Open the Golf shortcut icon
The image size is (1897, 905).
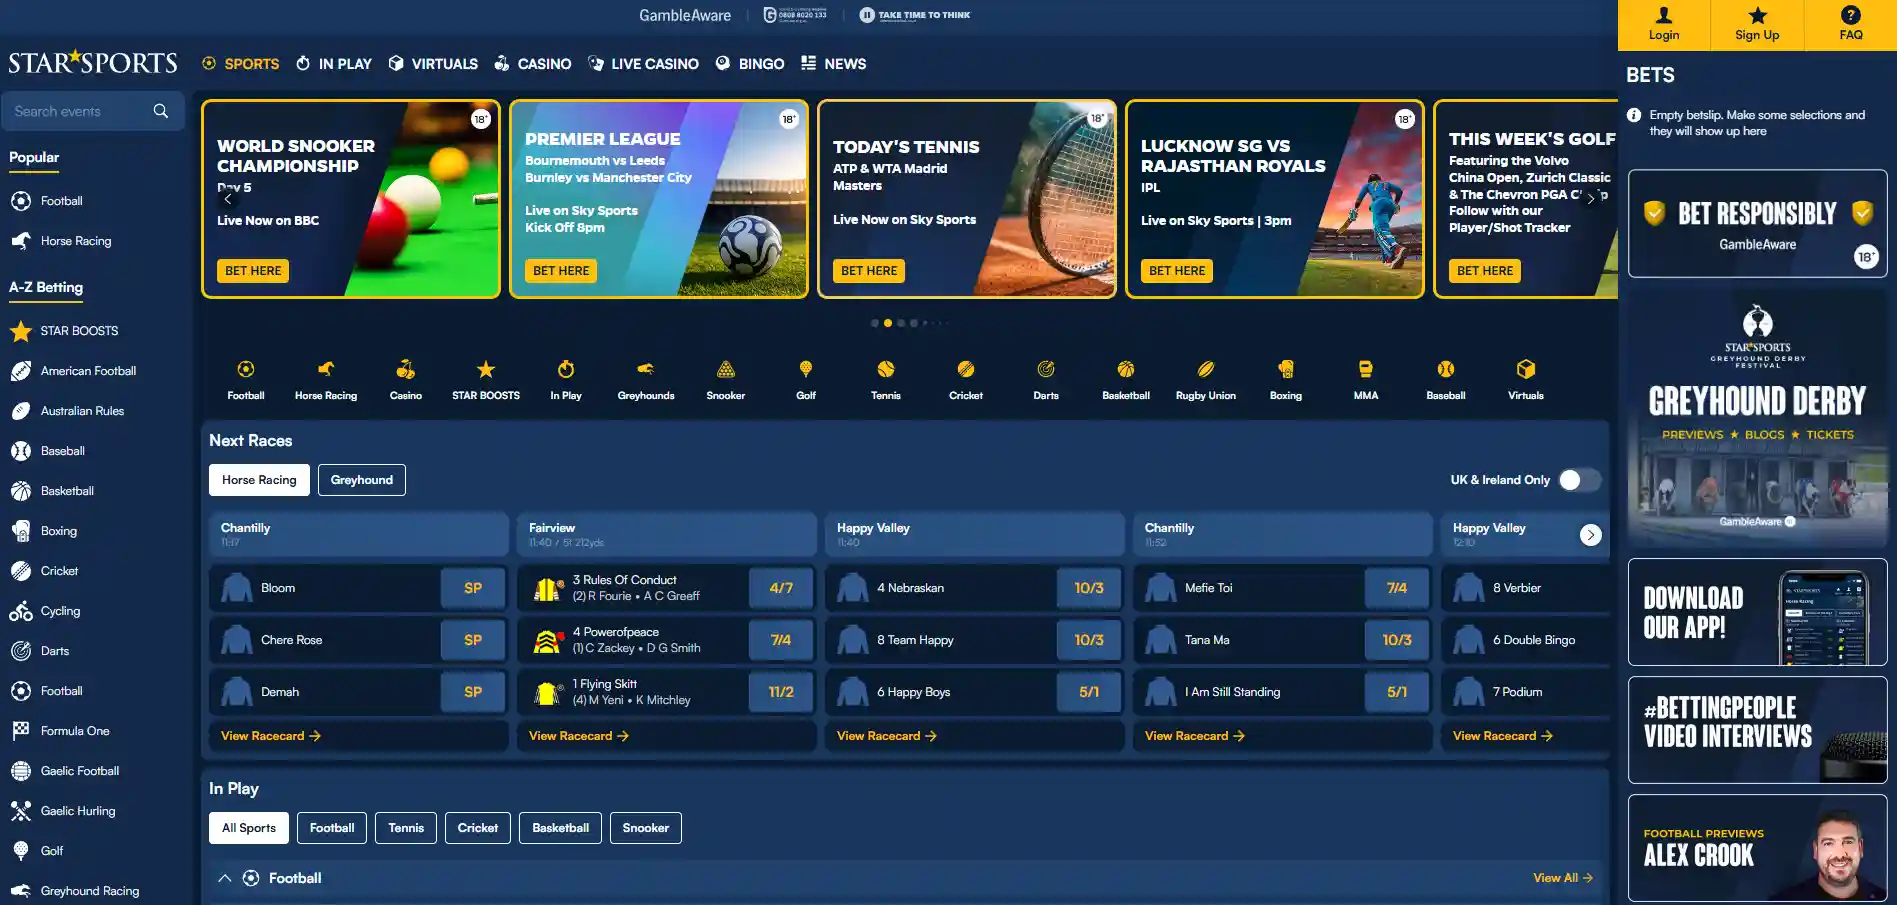tap(806, 370)
